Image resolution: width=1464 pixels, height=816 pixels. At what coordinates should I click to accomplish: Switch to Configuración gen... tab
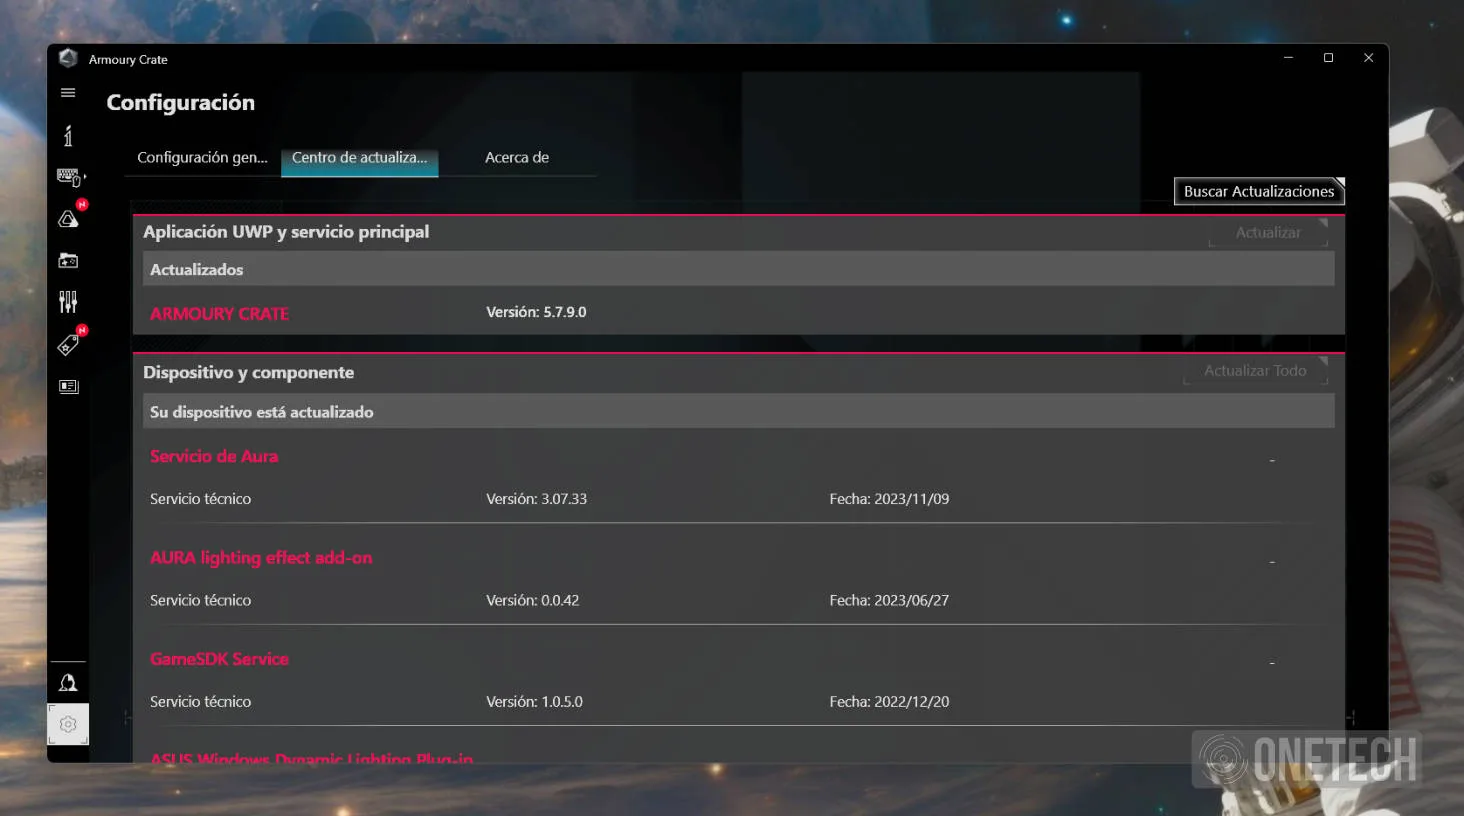click(x=202, y=157)
